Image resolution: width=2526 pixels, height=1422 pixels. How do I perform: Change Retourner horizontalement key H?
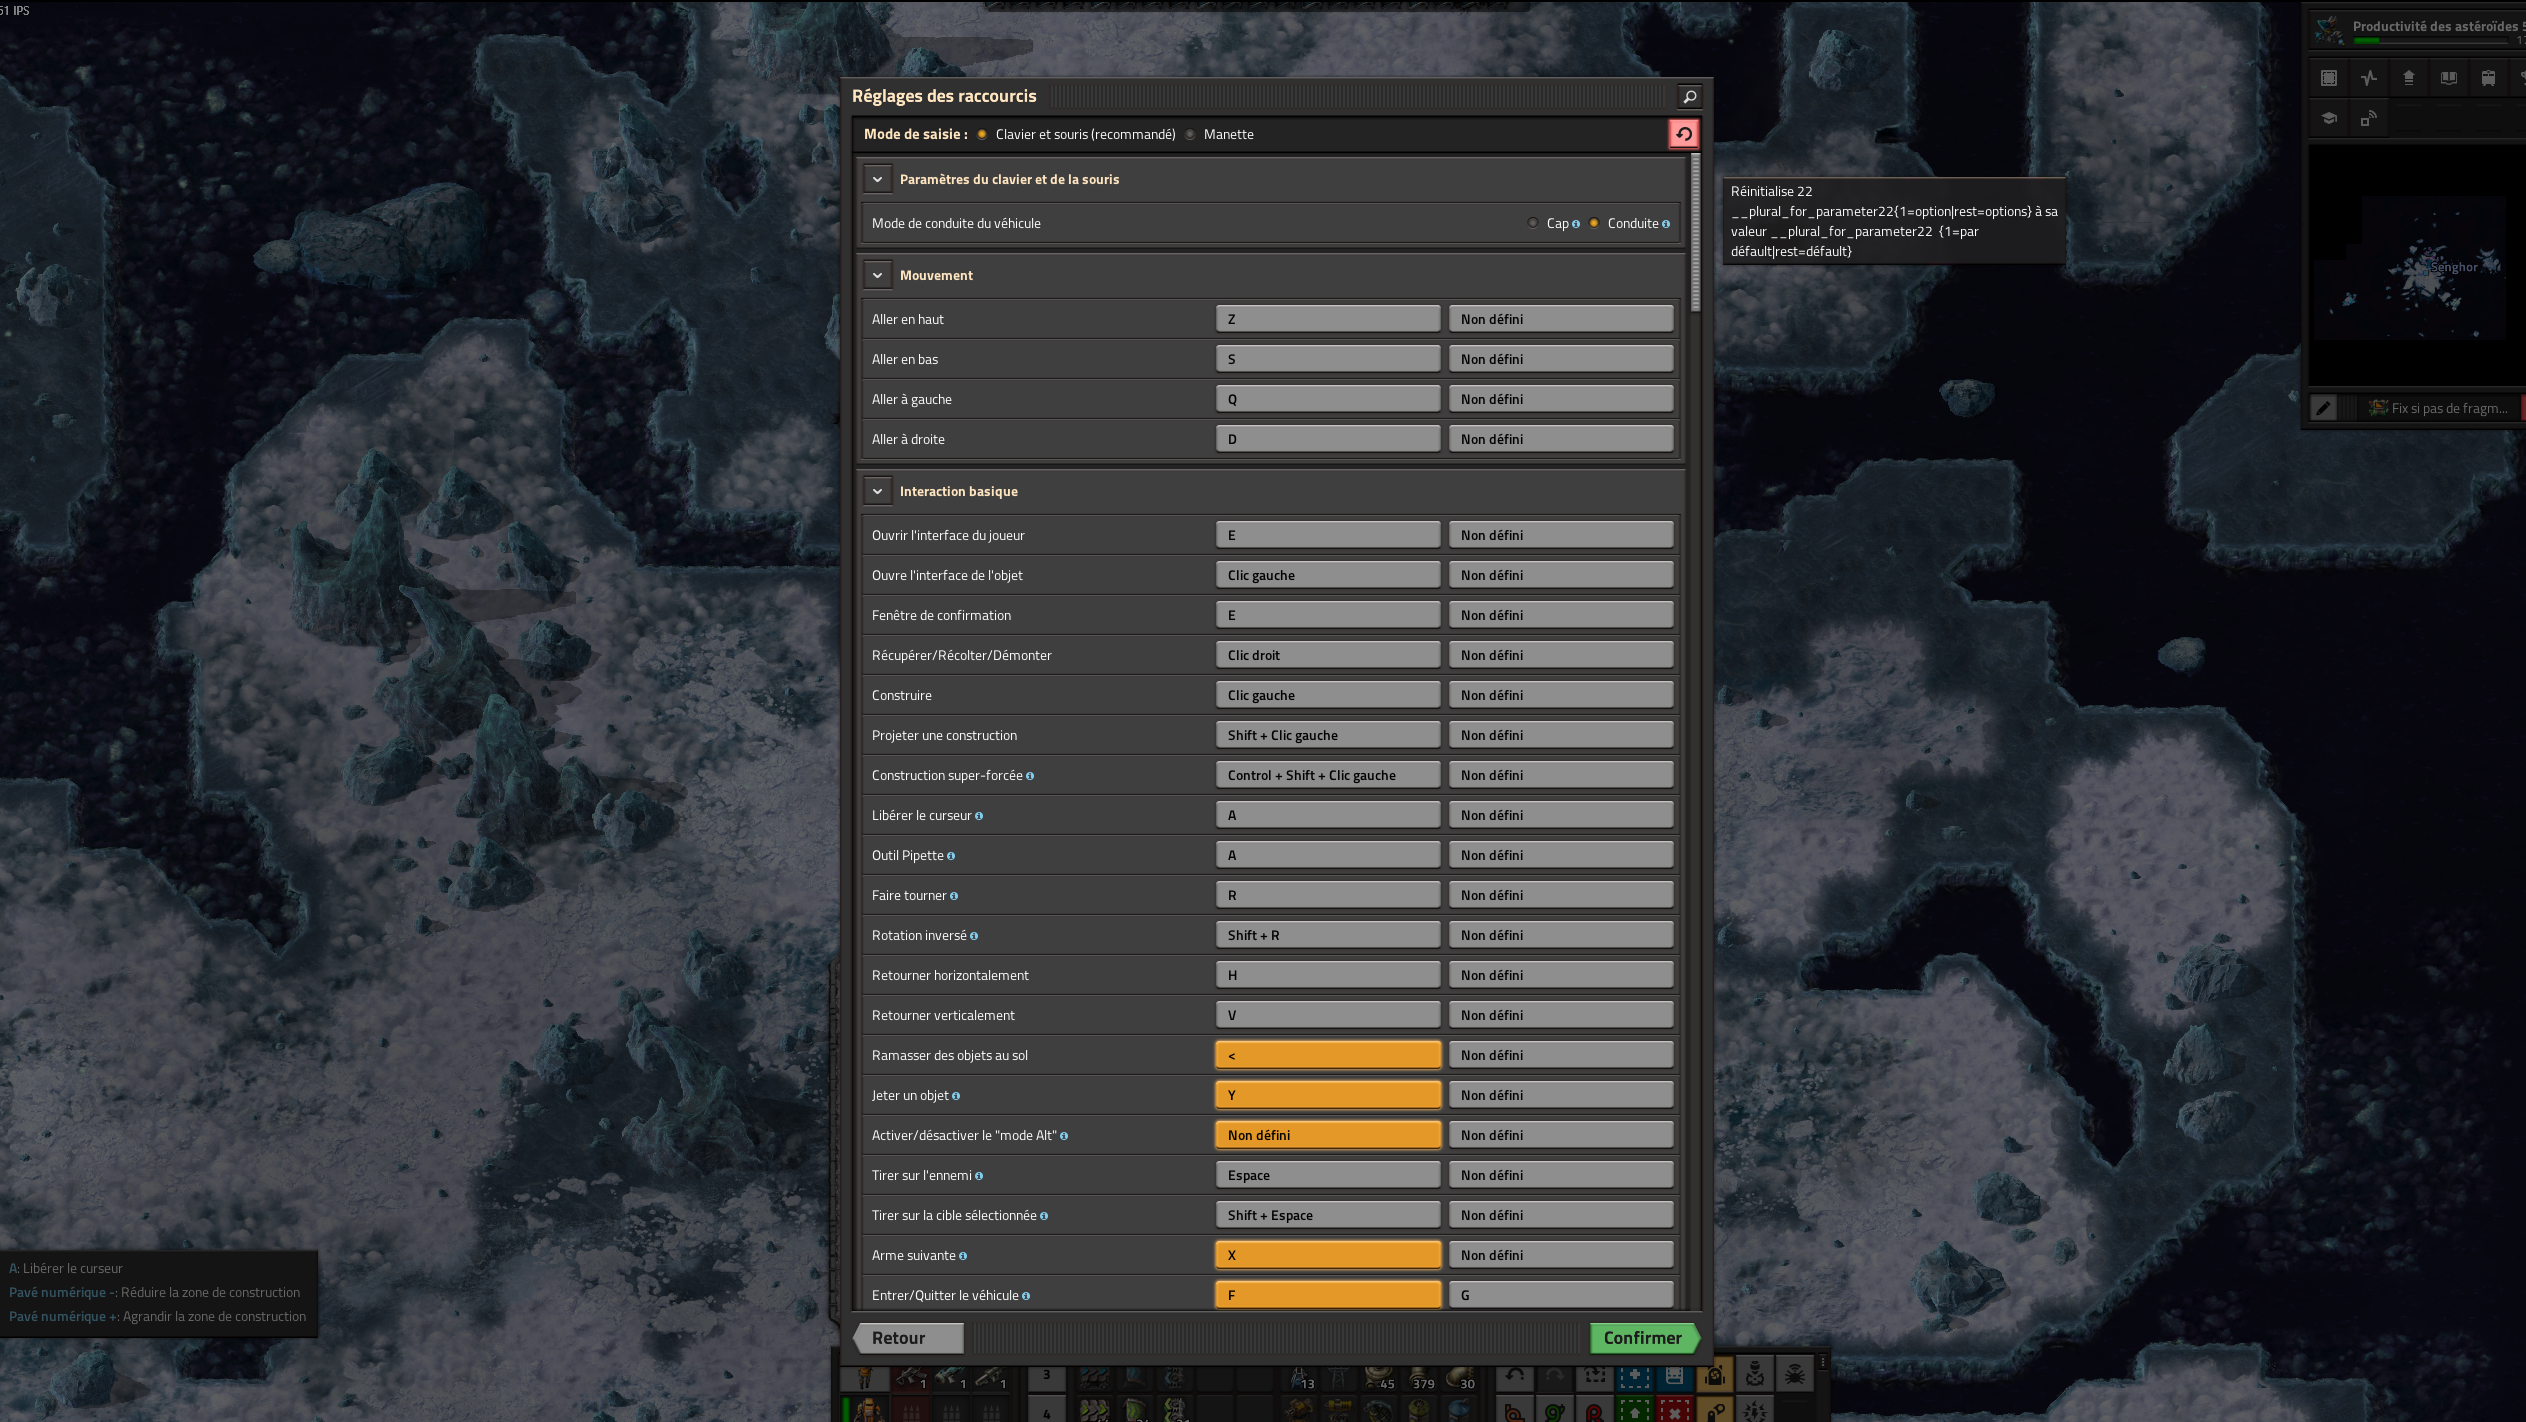click(x=1328, y=975)
